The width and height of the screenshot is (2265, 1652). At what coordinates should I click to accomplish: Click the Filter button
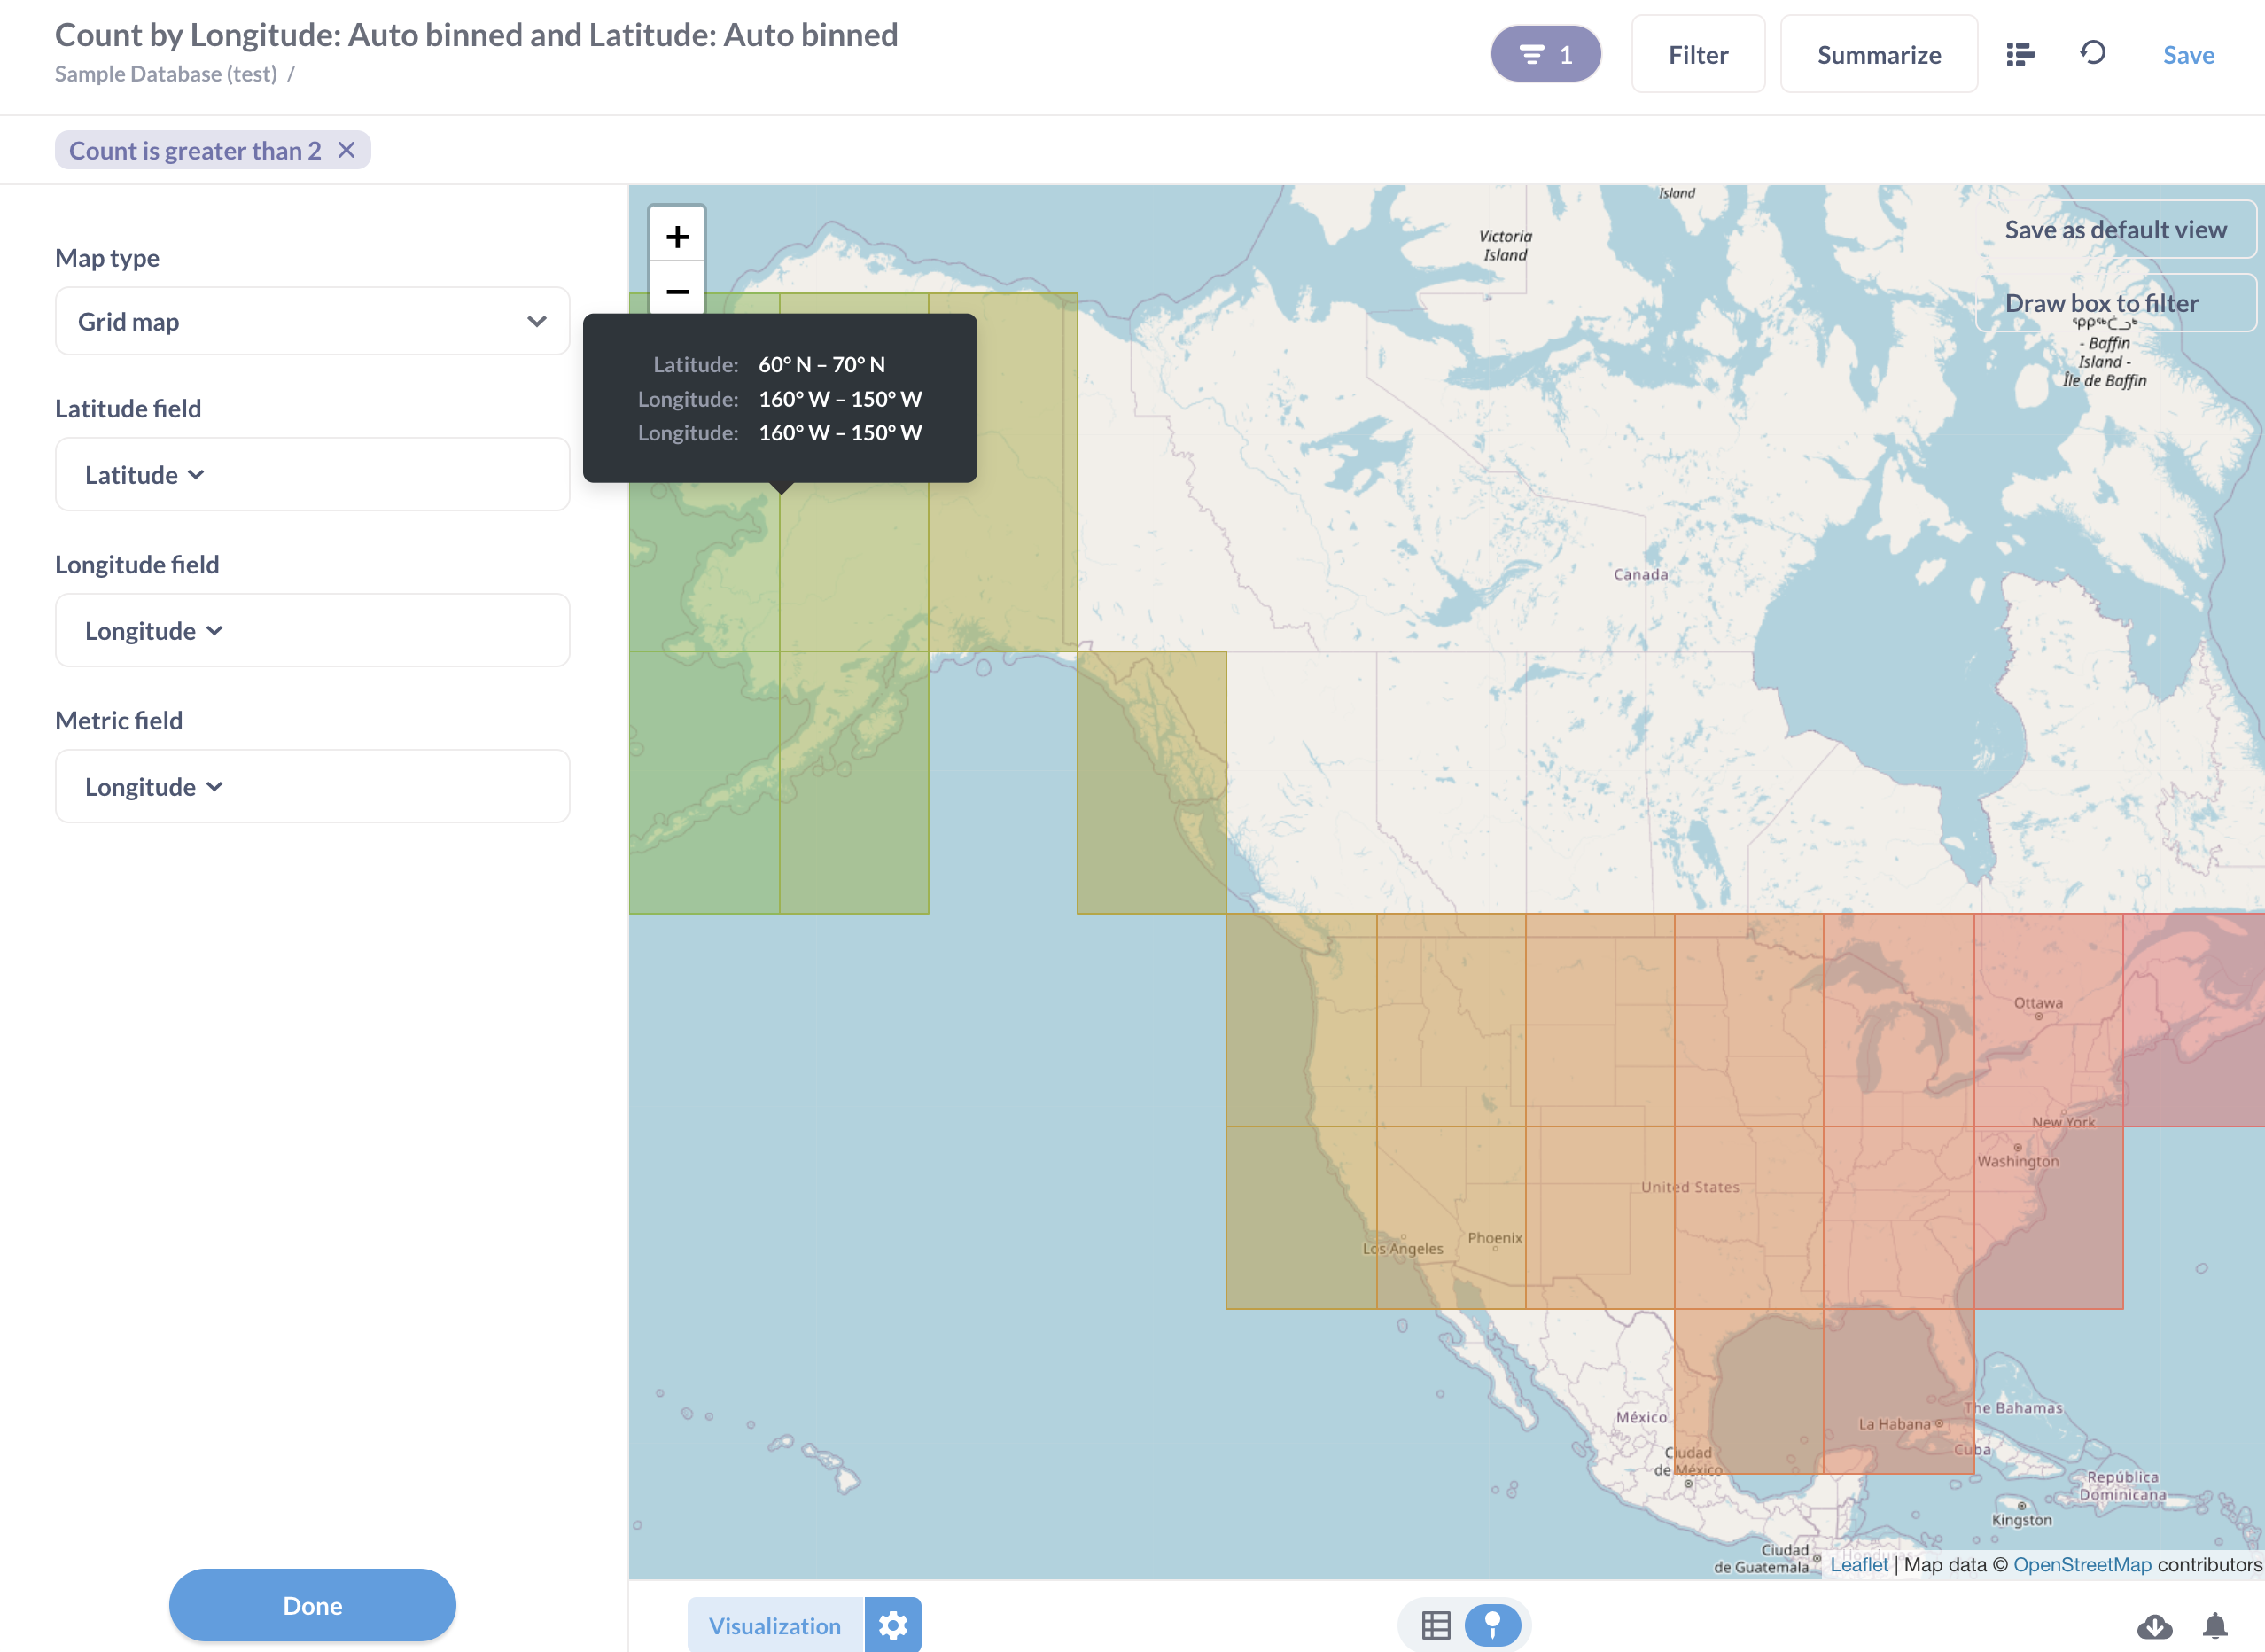pyautogui.click(x=1697, y=54)
